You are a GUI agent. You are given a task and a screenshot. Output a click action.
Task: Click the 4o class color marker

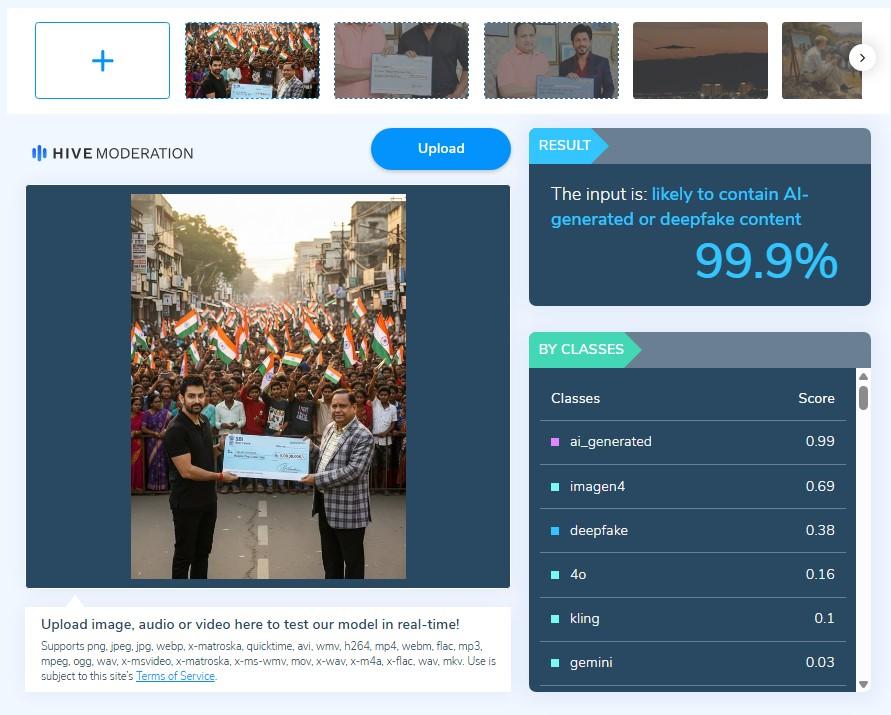pos(555,575)
